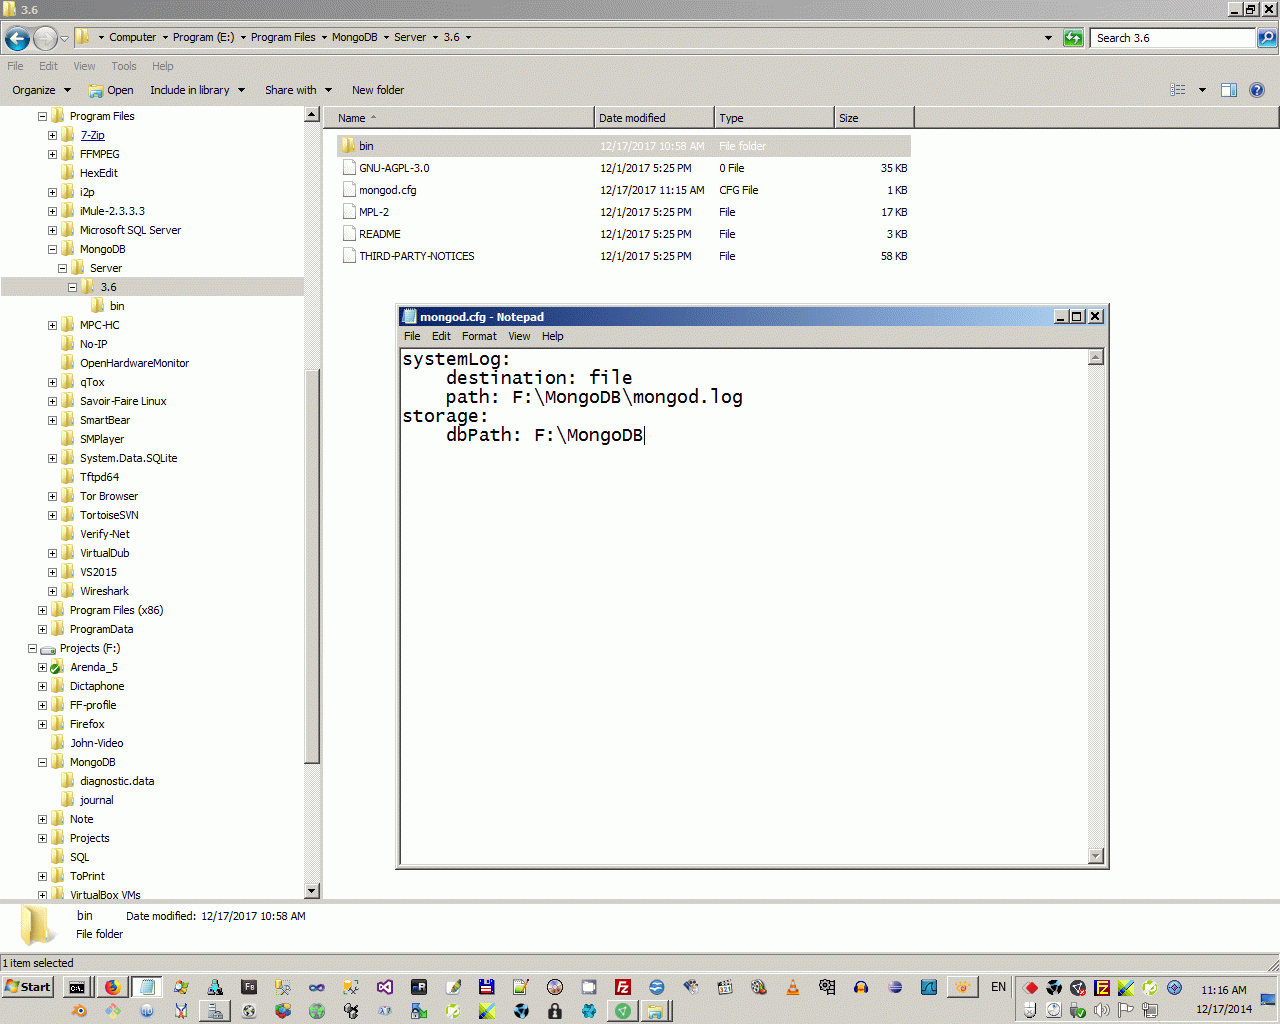Open the address bar history dropdown
Image resolution: width=1280 pixels, height=1024 pixels.
point(1048,38)
